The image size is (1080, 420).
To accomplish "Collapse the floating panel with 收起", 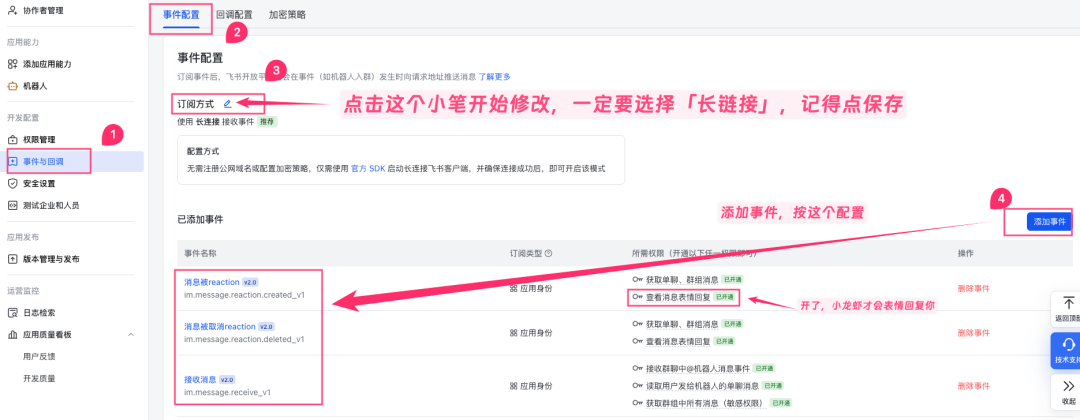I will pos(1068,386).
